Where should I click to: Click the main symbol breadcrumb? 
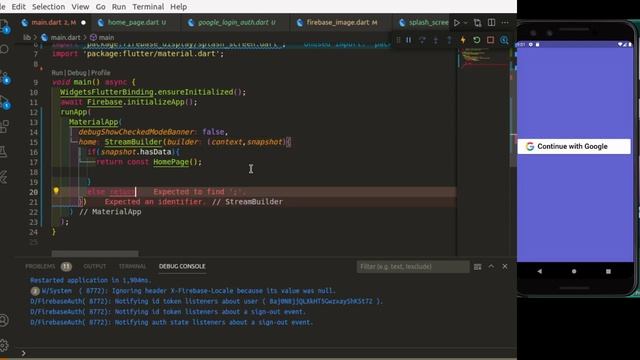coord(102,37)
